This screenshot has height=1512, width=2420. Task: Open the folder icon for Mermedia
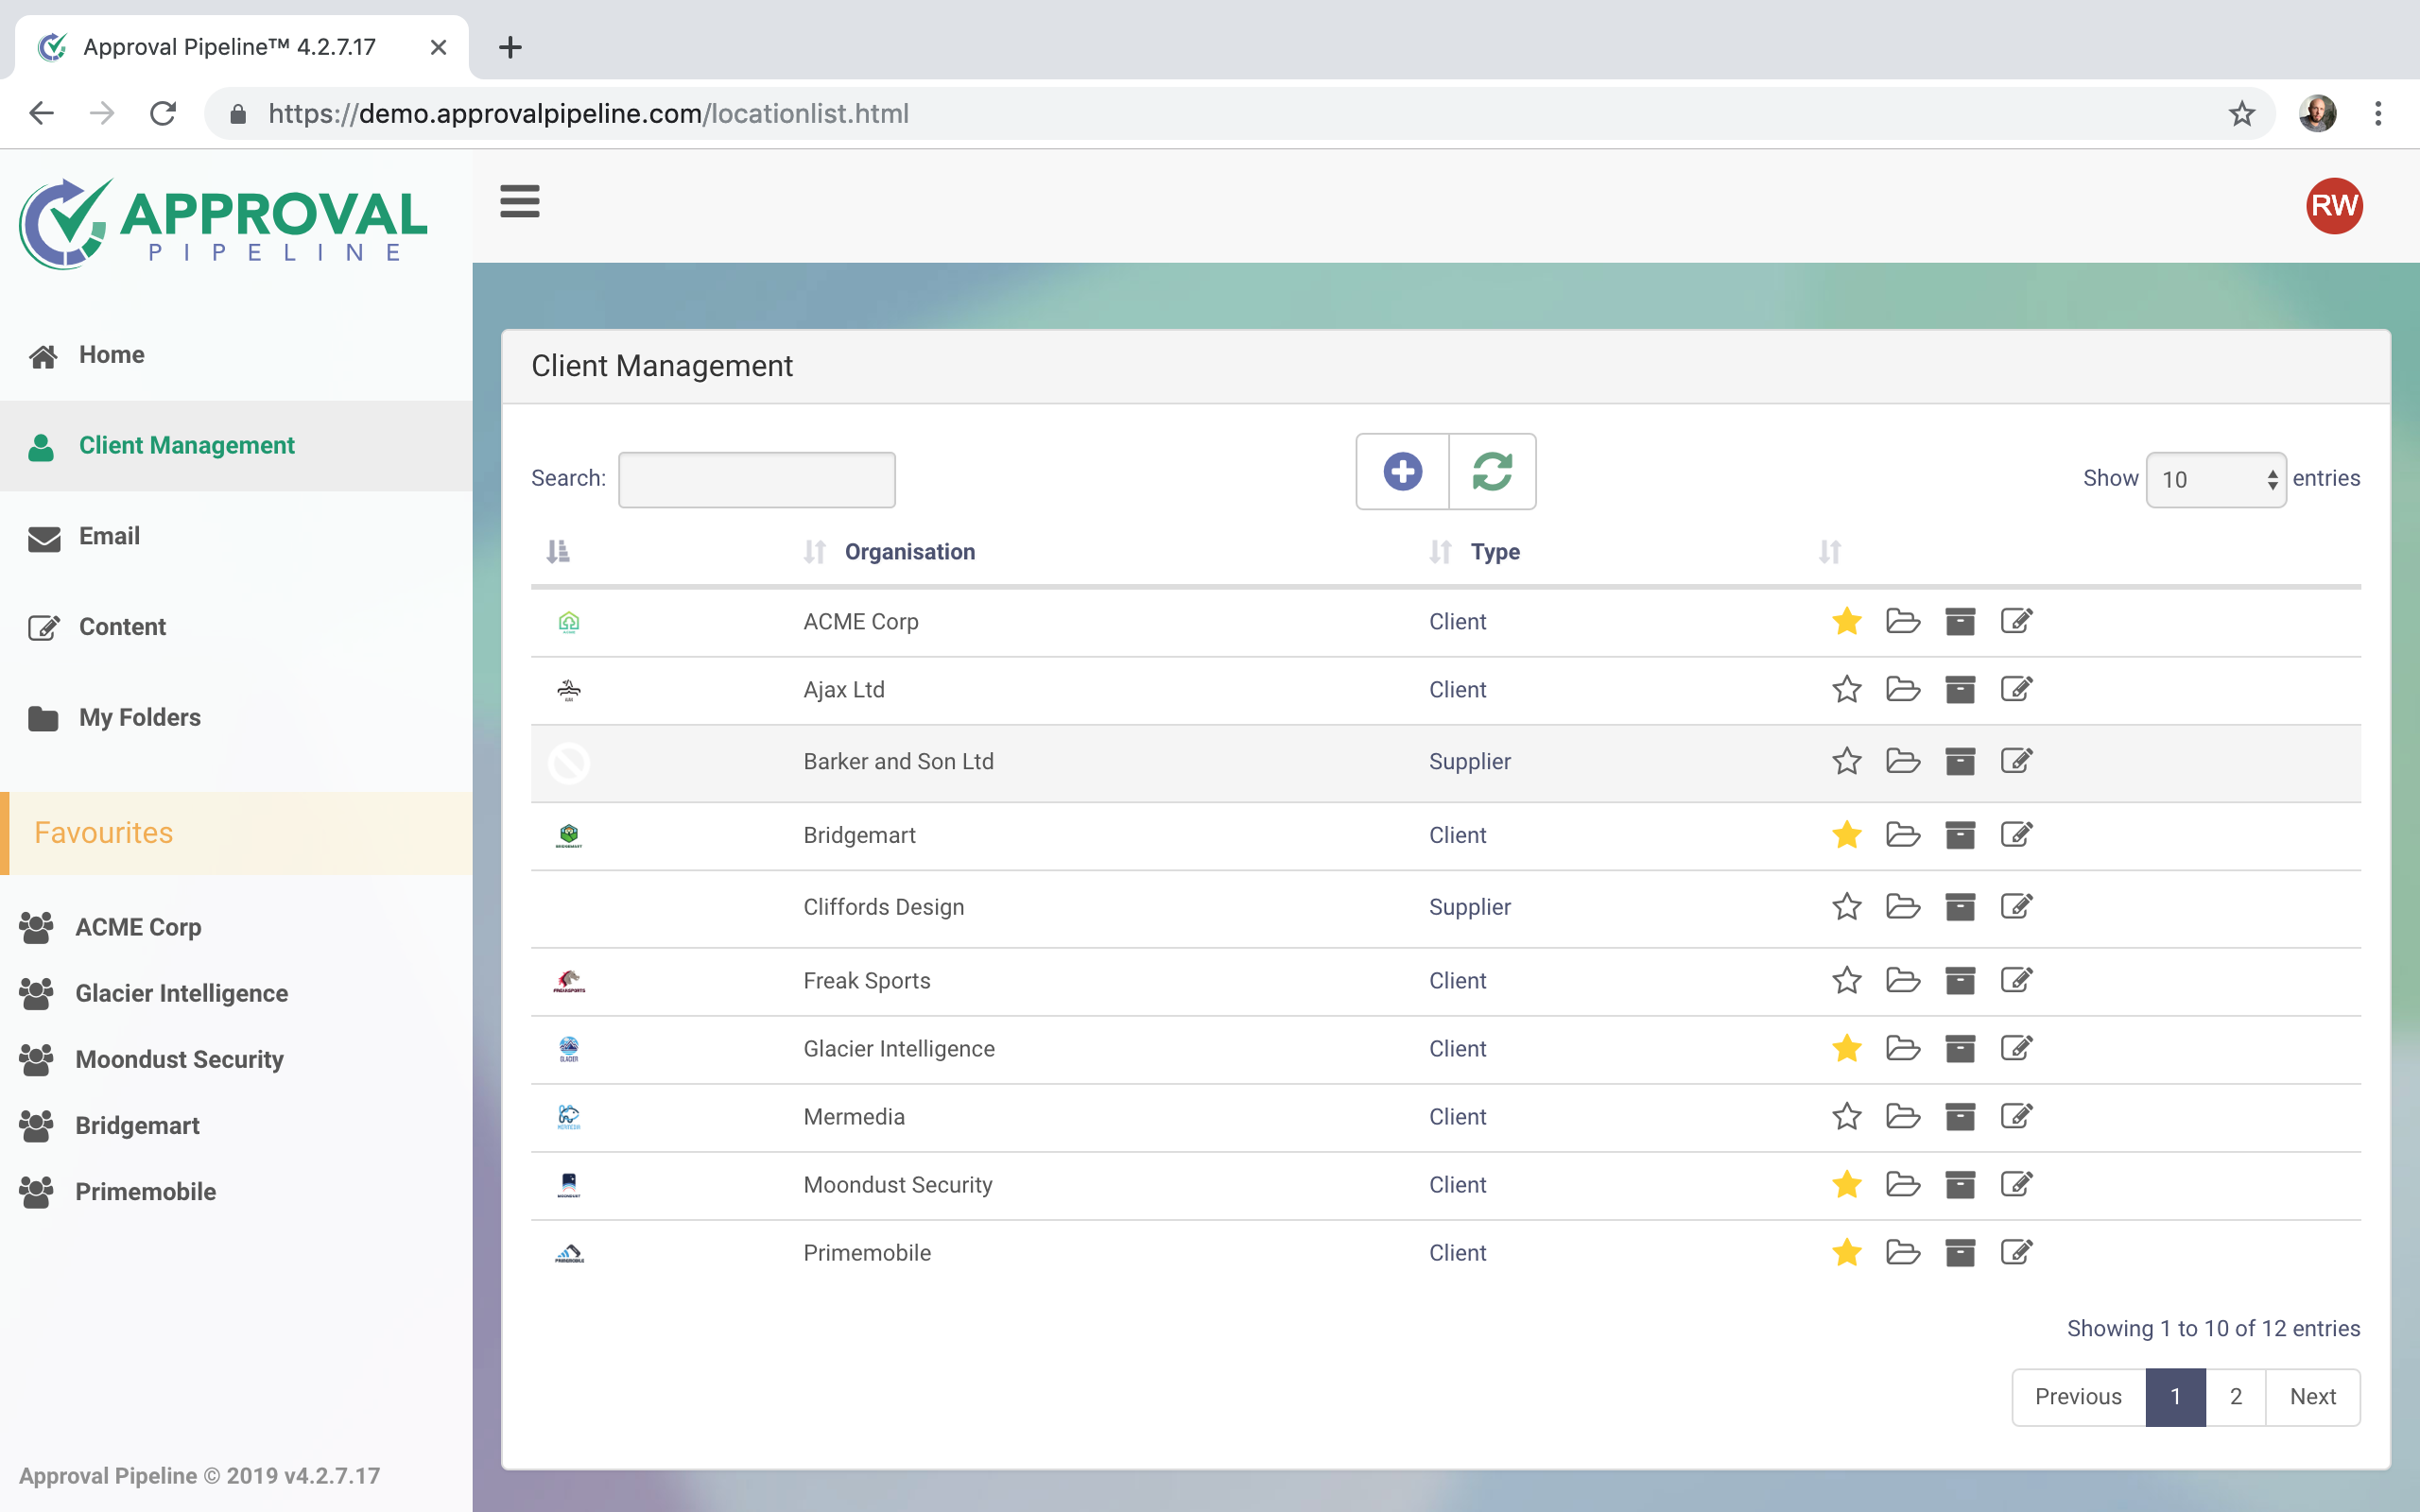[x=1903, y=1116]
